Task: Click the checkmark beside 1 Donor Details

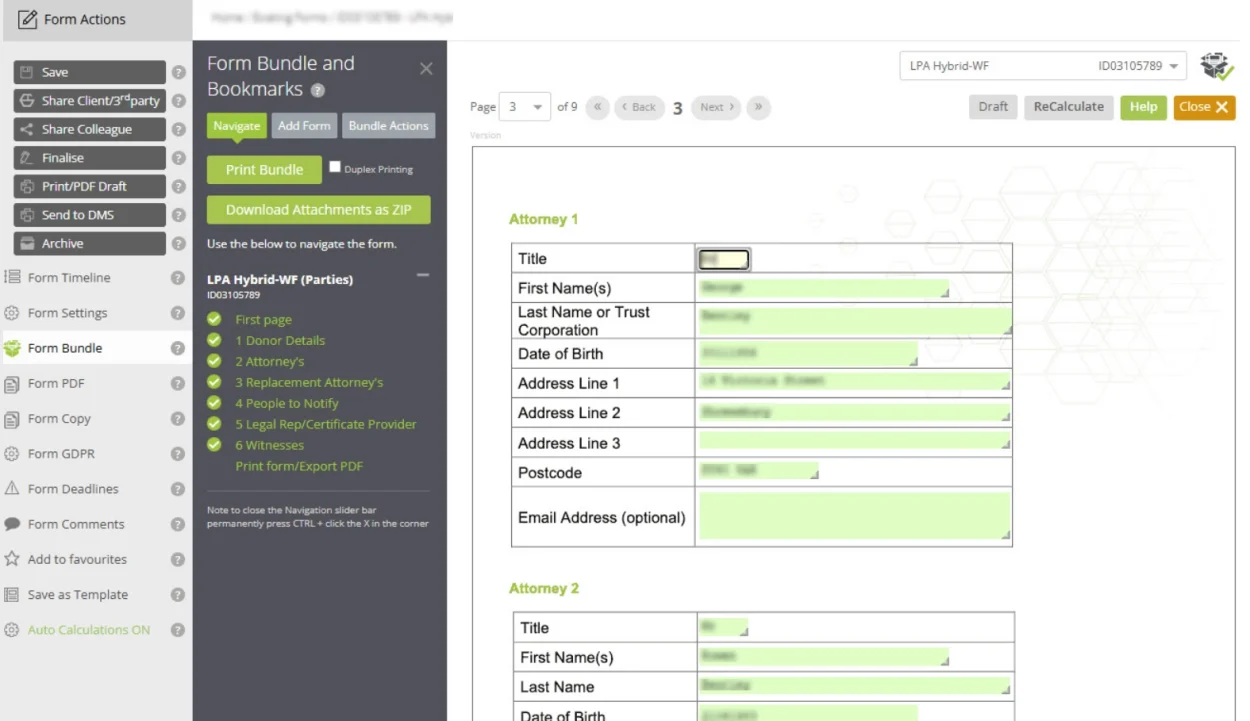Action: click(215, 340)
